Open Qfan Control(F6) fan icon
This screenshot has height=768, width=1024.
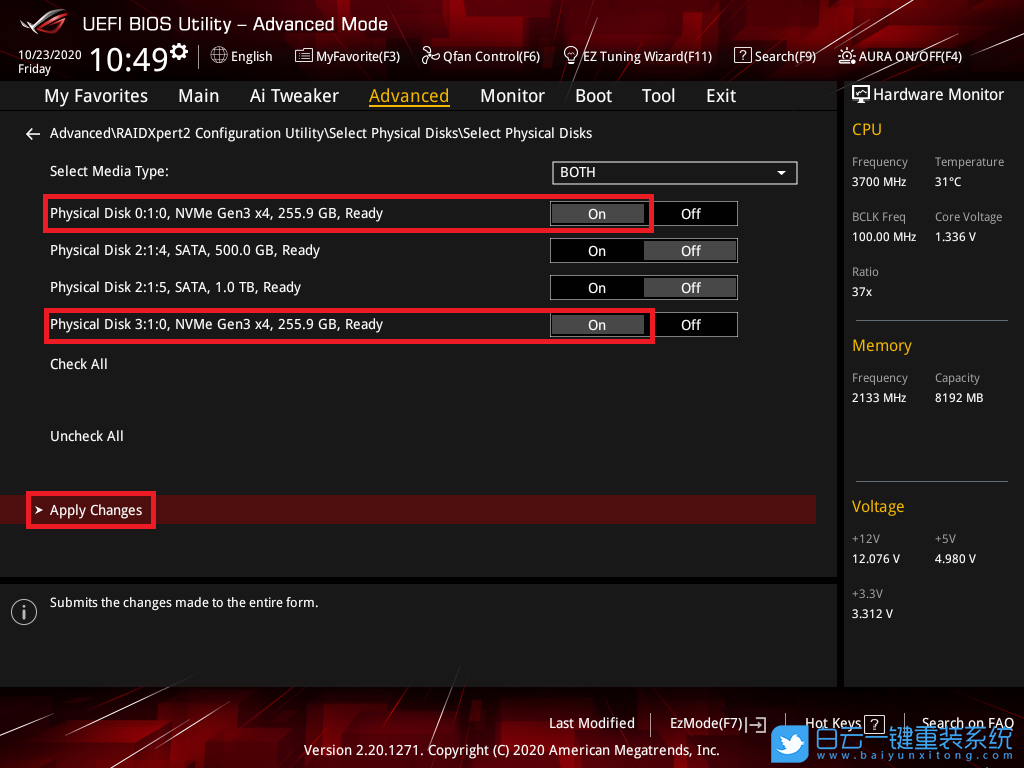(430, 56)
